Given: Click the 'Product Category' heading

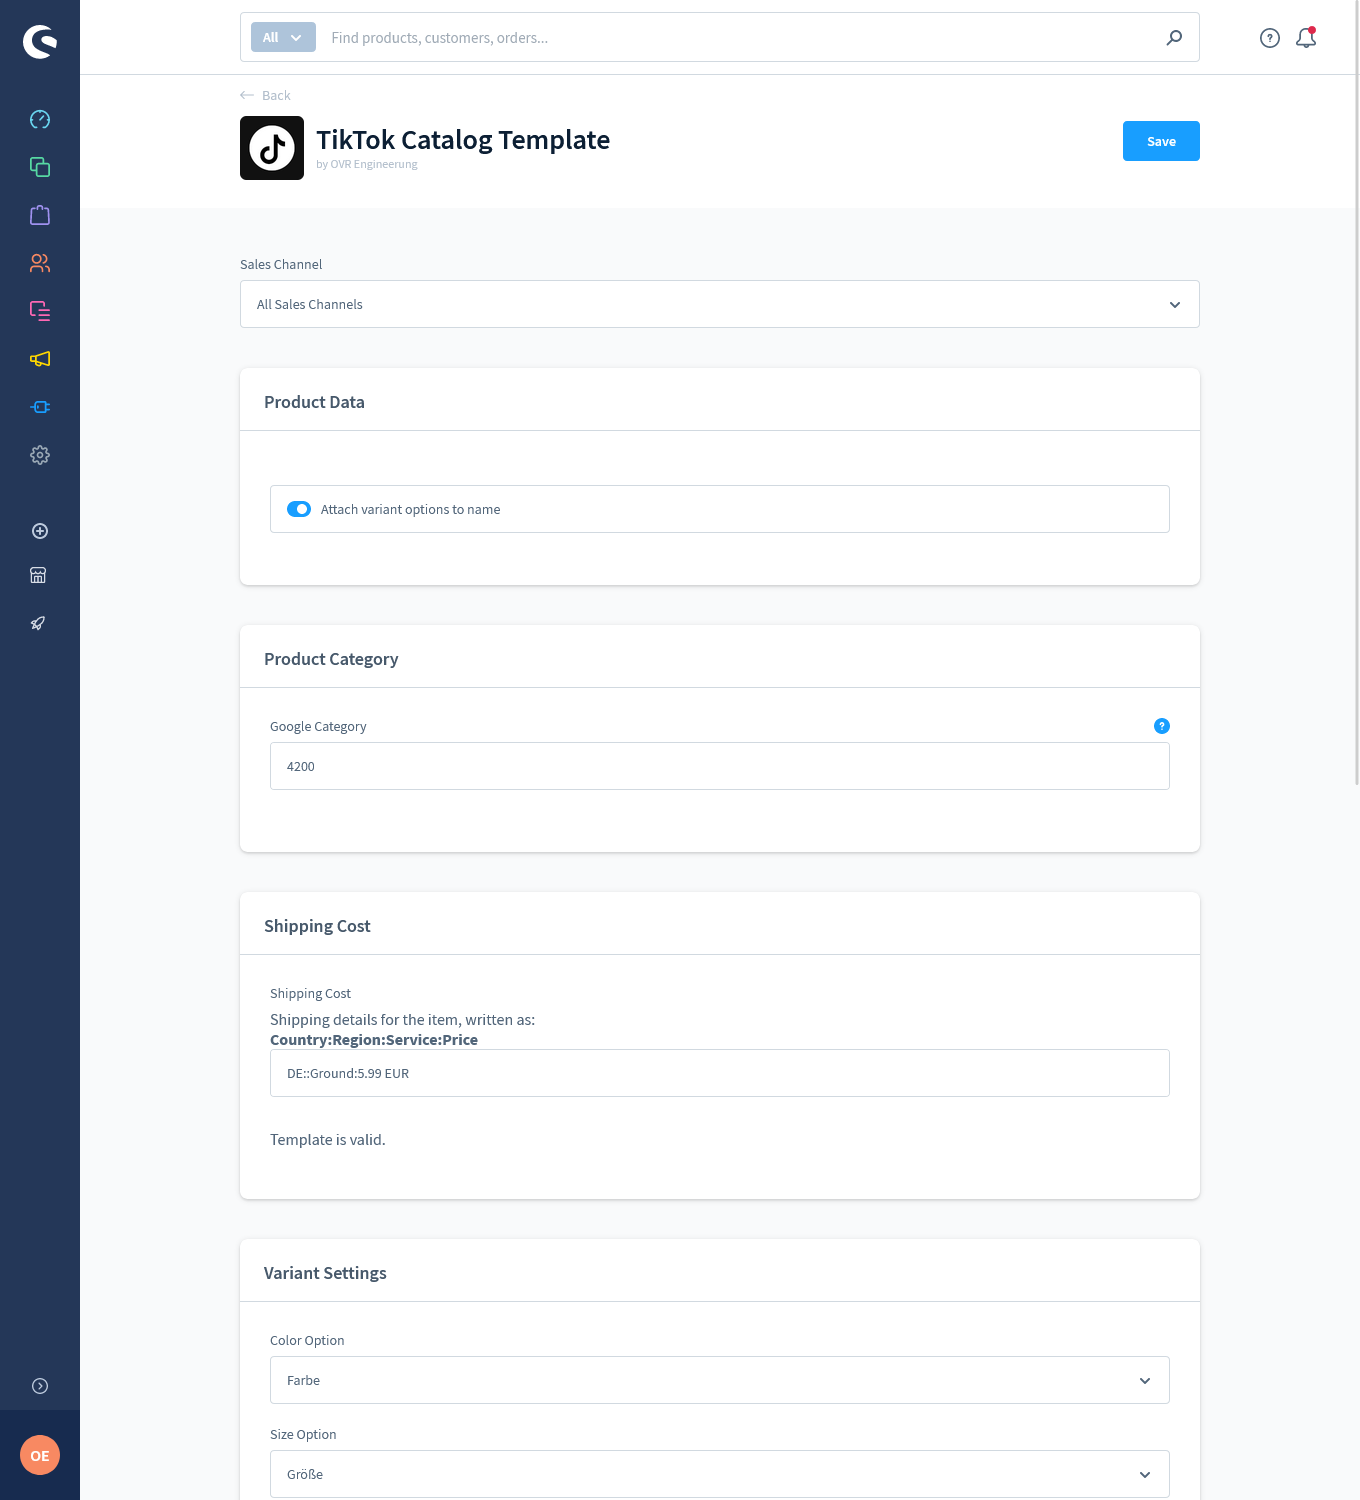Looking at the screenshot, I should [x=331, y=659].
